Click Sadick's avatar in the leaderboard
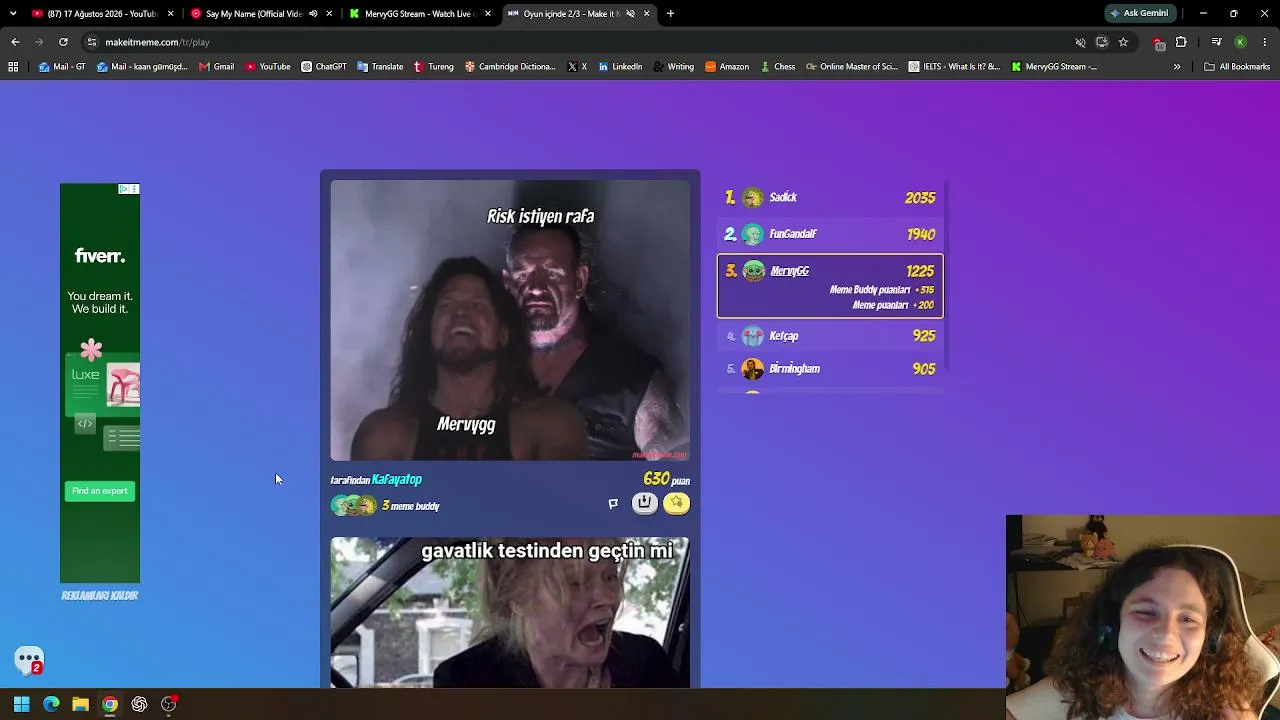 (753, 198)
